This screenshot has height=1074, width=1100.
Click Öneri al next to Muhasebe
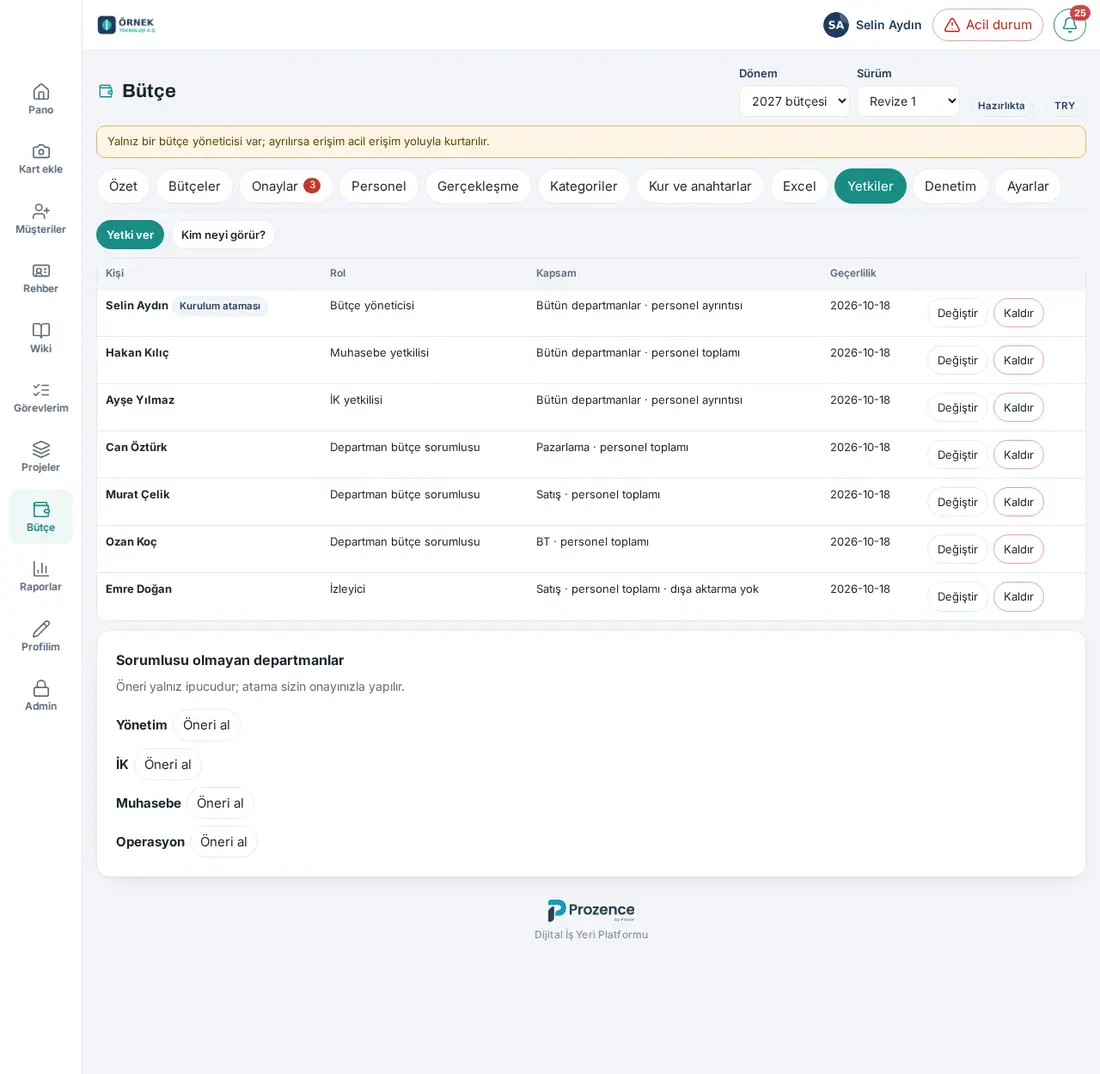tap(220, 803)
